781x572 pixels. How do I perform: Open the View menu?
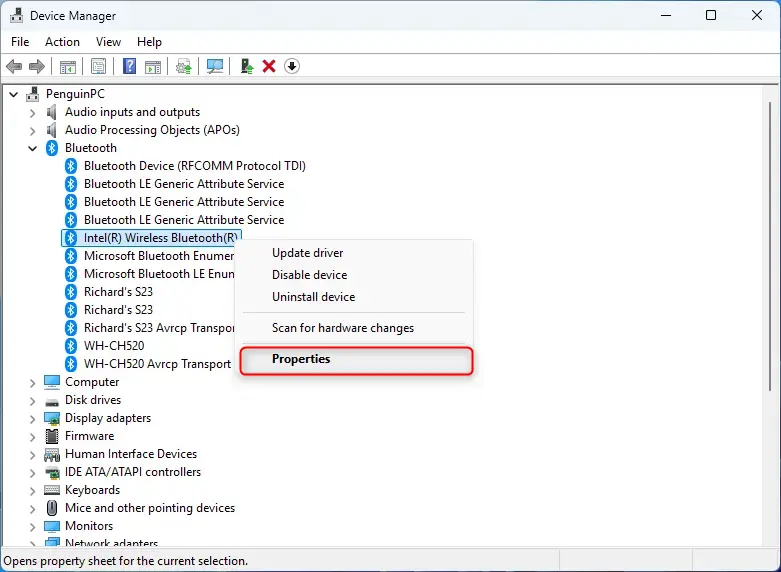pyautogui.click(x=108, y=42)
